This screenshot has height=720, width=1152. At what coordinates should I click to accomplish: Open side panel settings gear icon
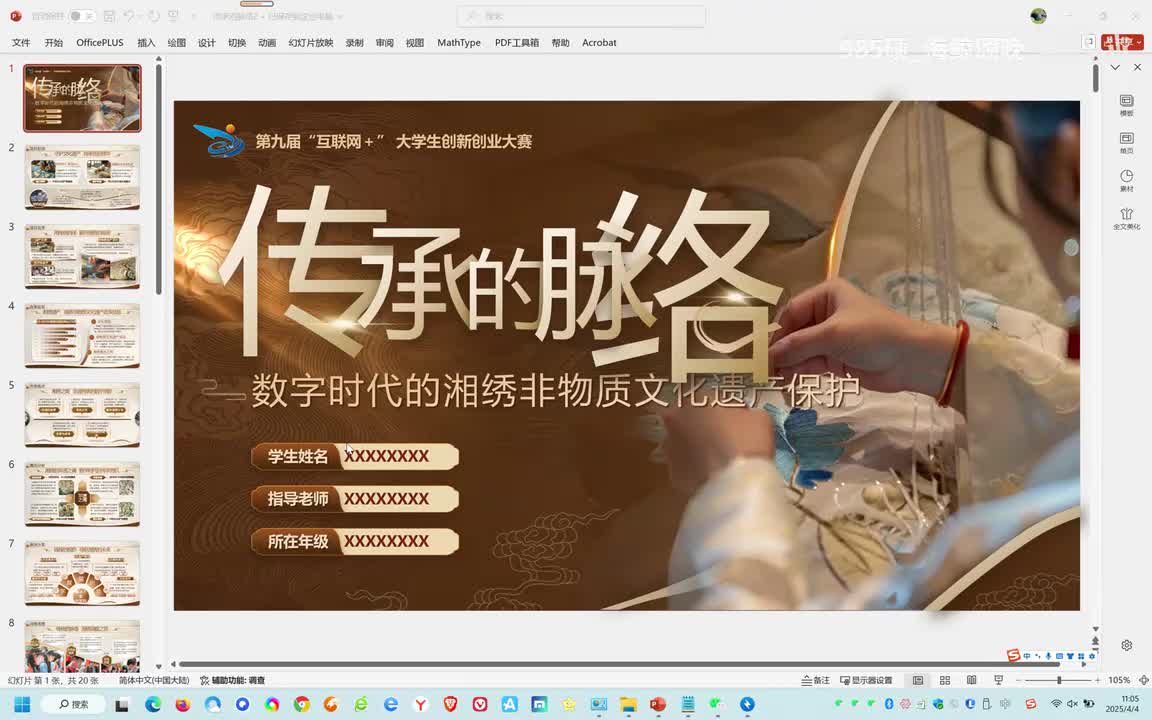pyautogui.click(x=1126, y=645)
